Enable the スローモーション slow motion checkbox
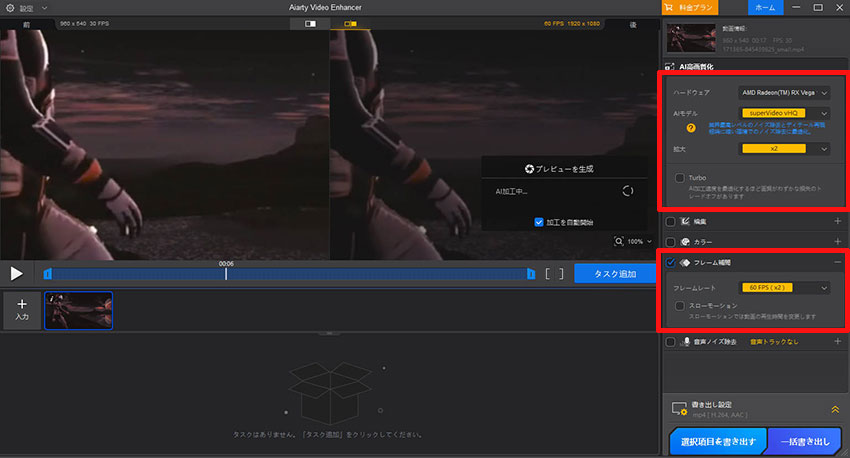The image size is (850, 458). coord(679,306)
